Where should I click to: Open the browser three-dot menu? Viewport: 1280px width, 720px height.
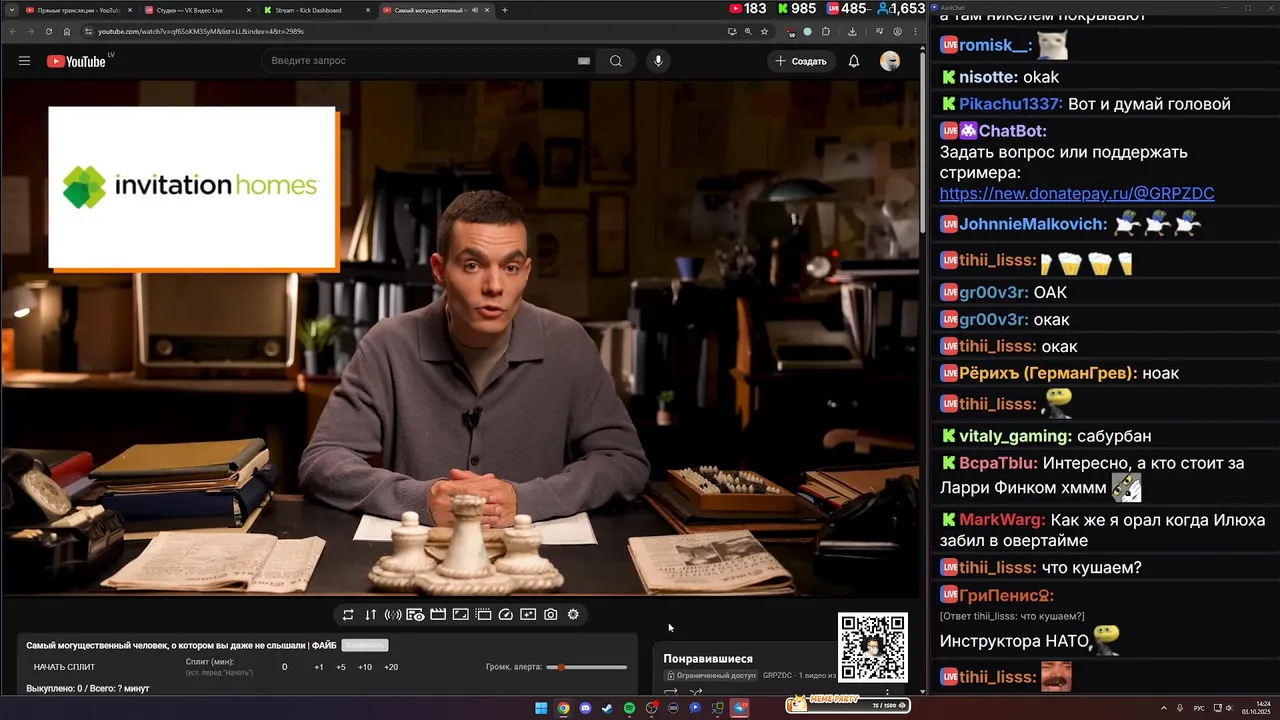click(x=915, y=31)
